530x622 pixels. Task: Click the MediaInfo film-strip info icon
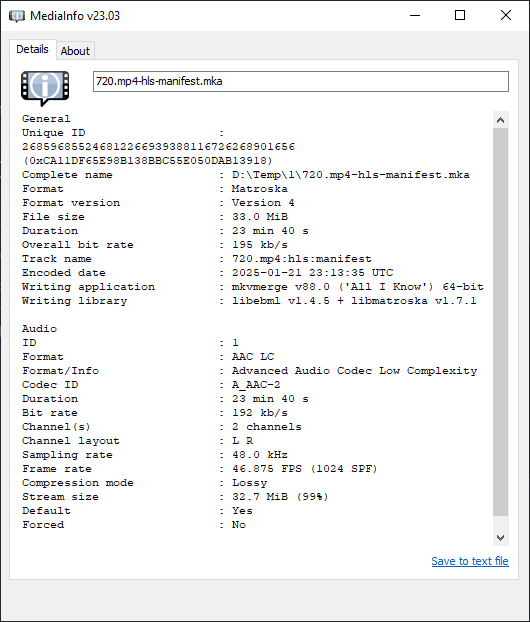point(45,88)
